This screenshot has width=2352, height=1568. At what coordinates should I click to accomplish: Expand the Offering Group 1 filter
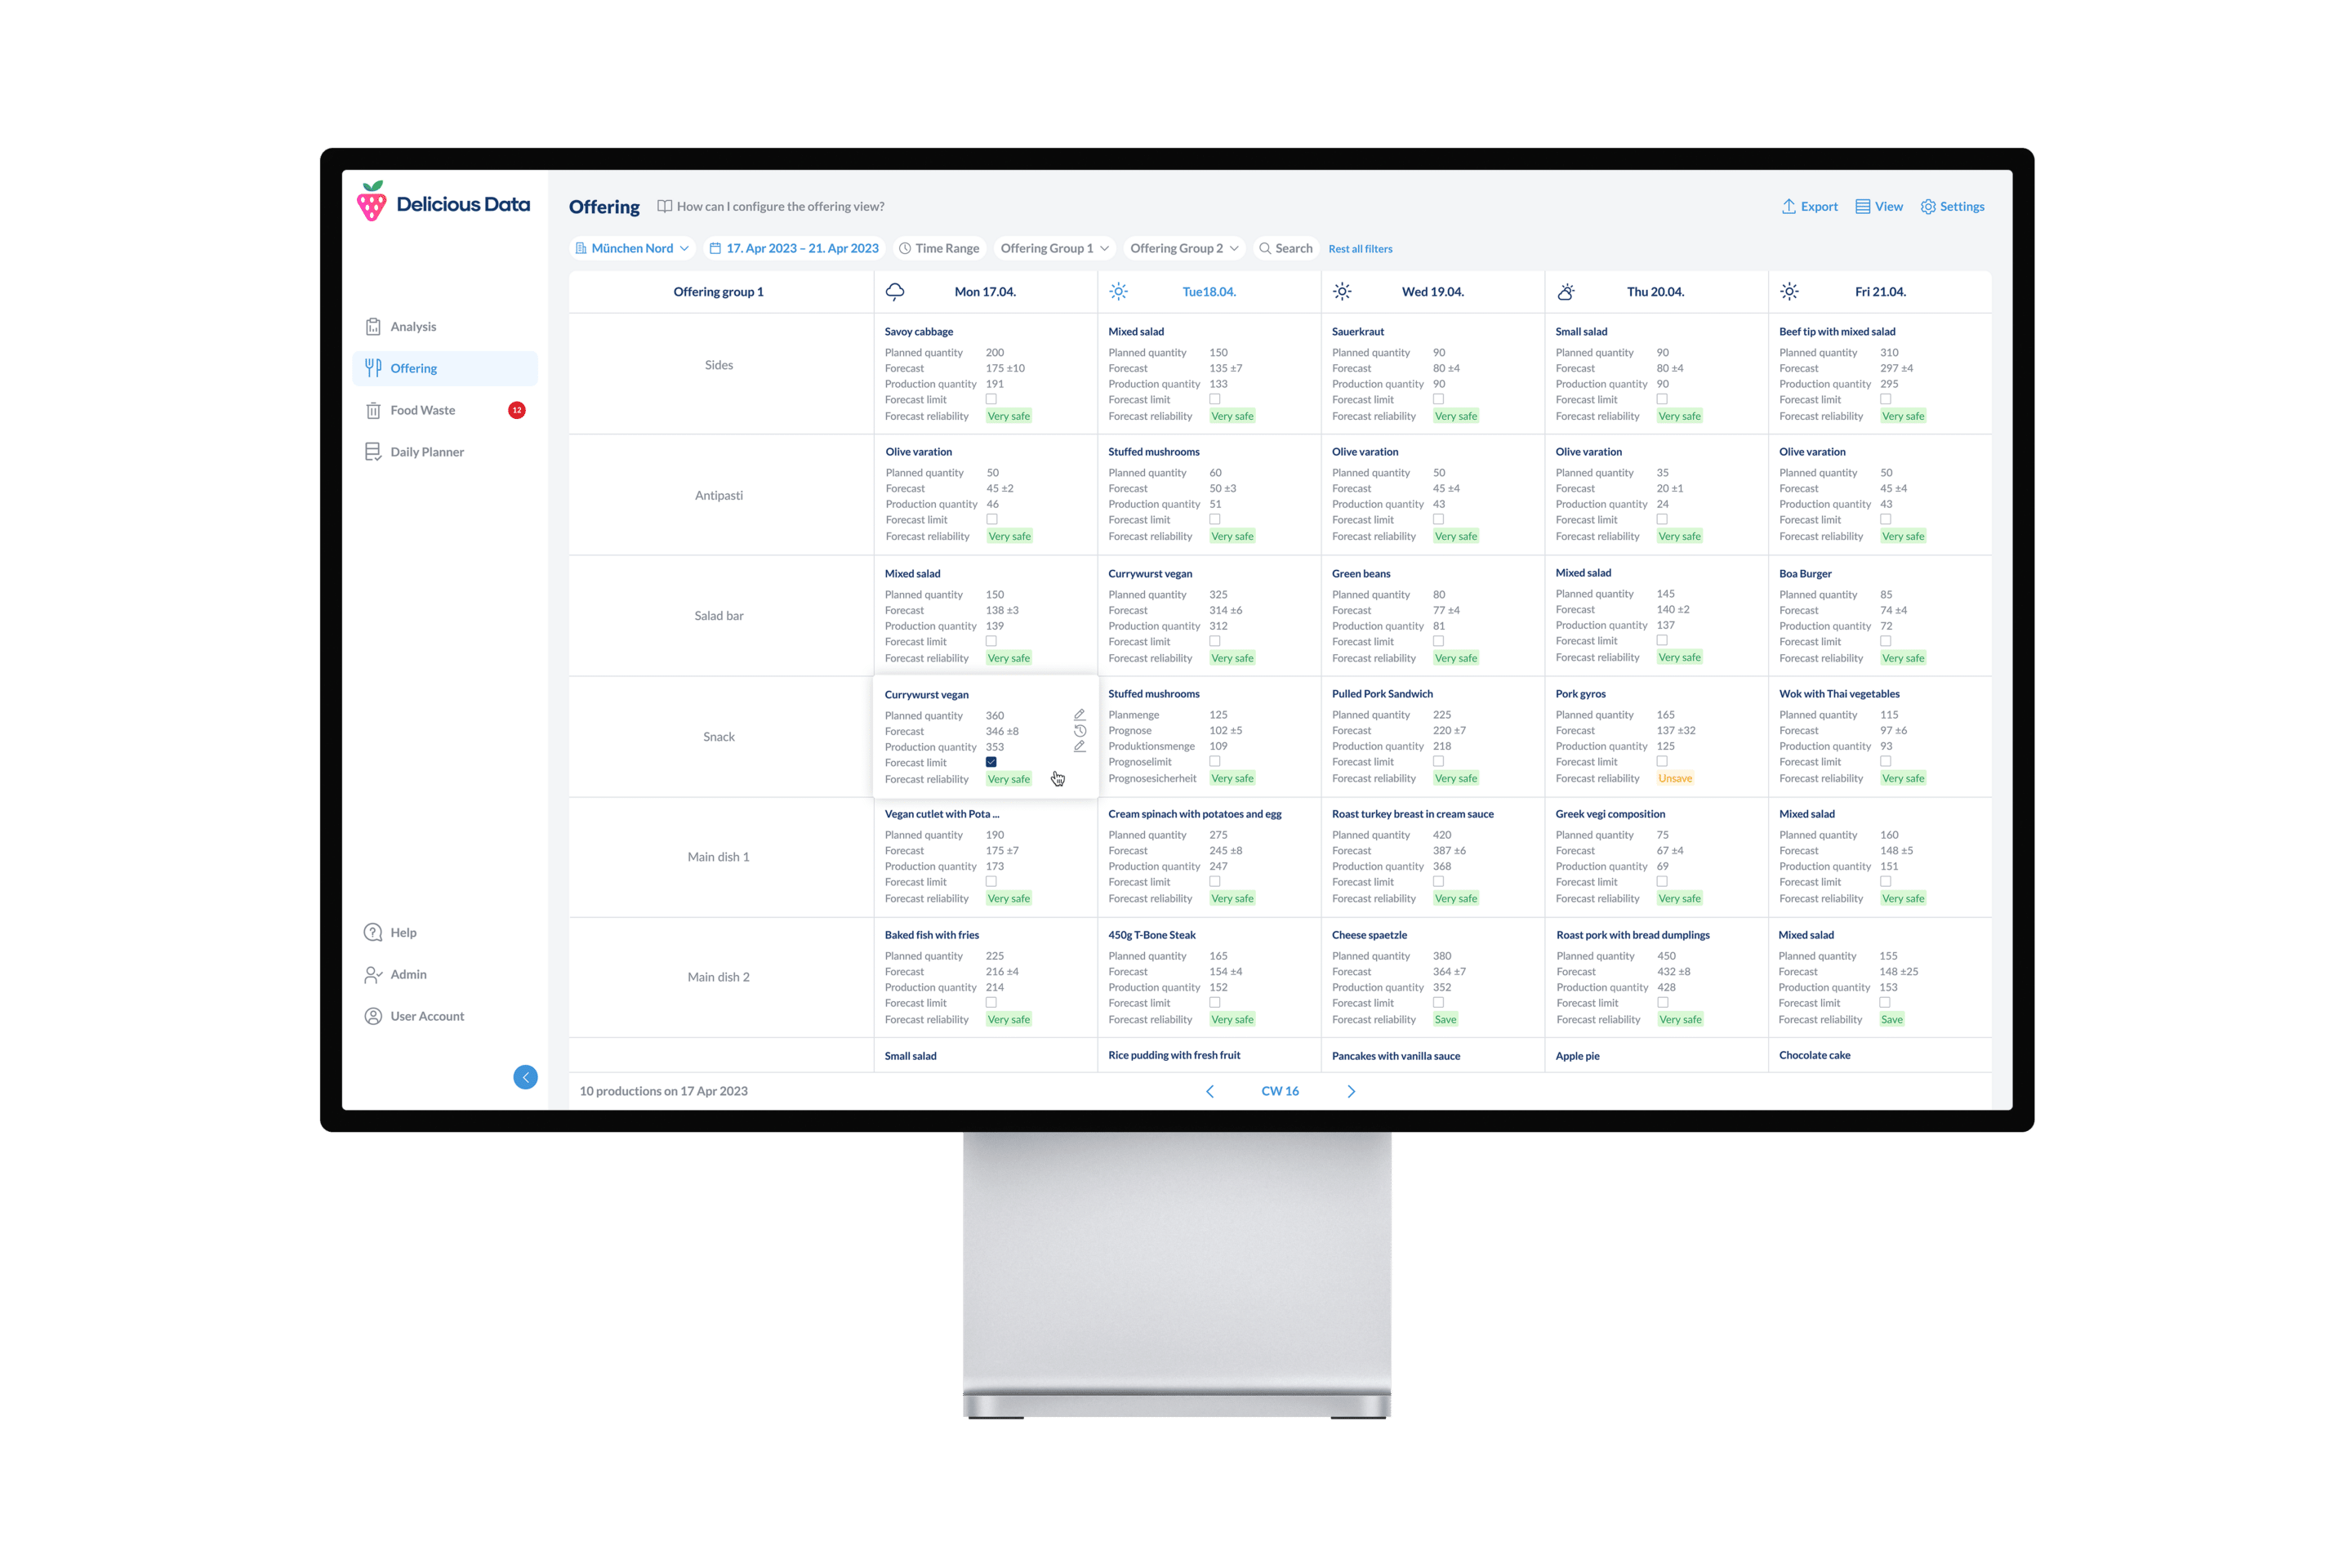[1055, 248]
